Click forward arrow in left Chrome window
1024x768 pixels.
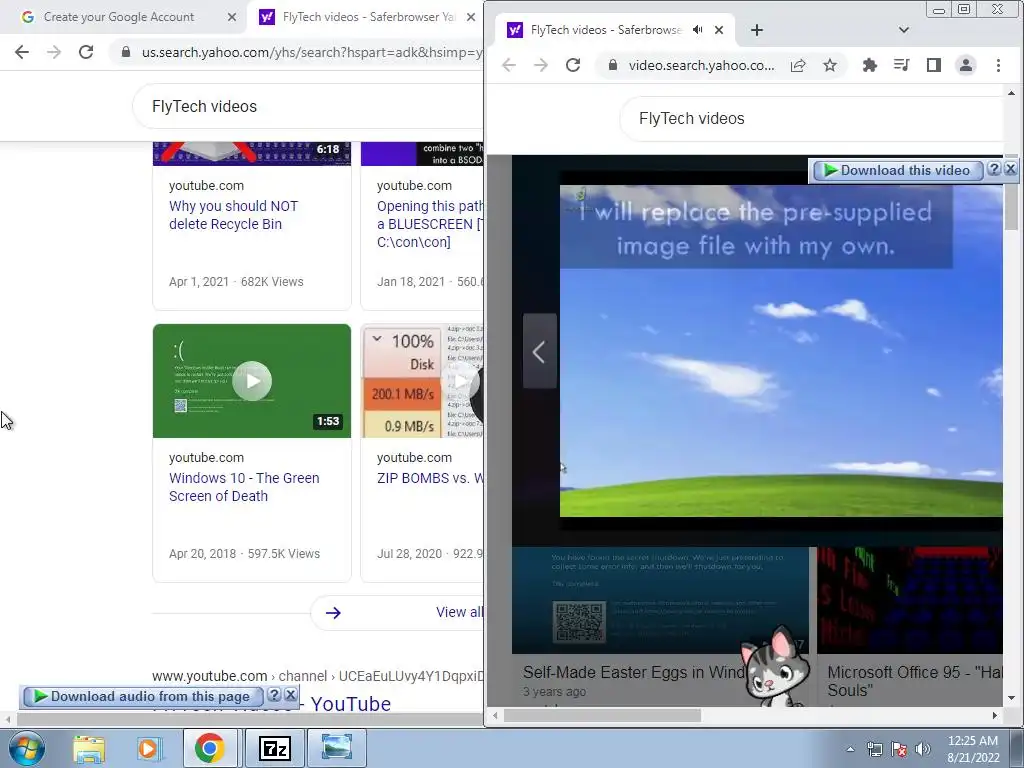[x=54, y=52]
